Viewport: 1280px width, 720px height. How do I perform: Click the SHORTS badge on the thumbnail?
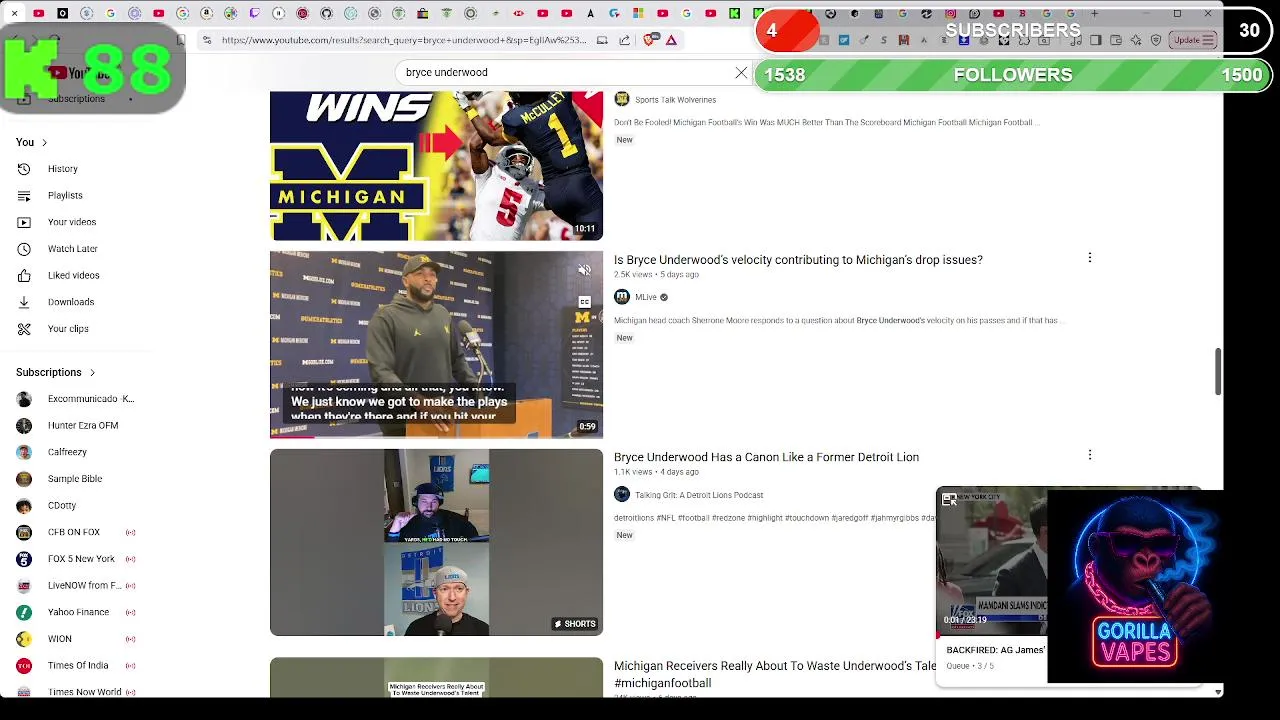(x=575, y=624)
